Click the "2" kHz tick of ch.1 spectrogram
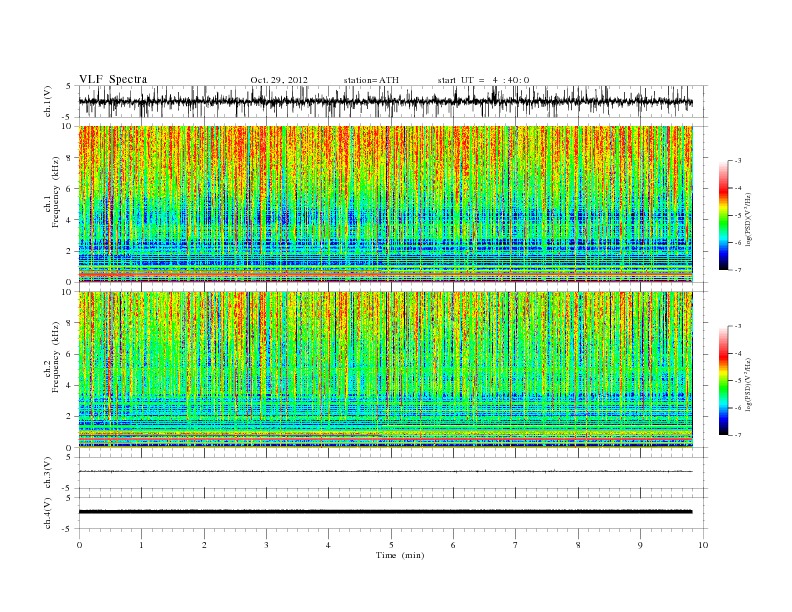Image resolution: width=792 pixels, height=612 pixels. (70, 251)
